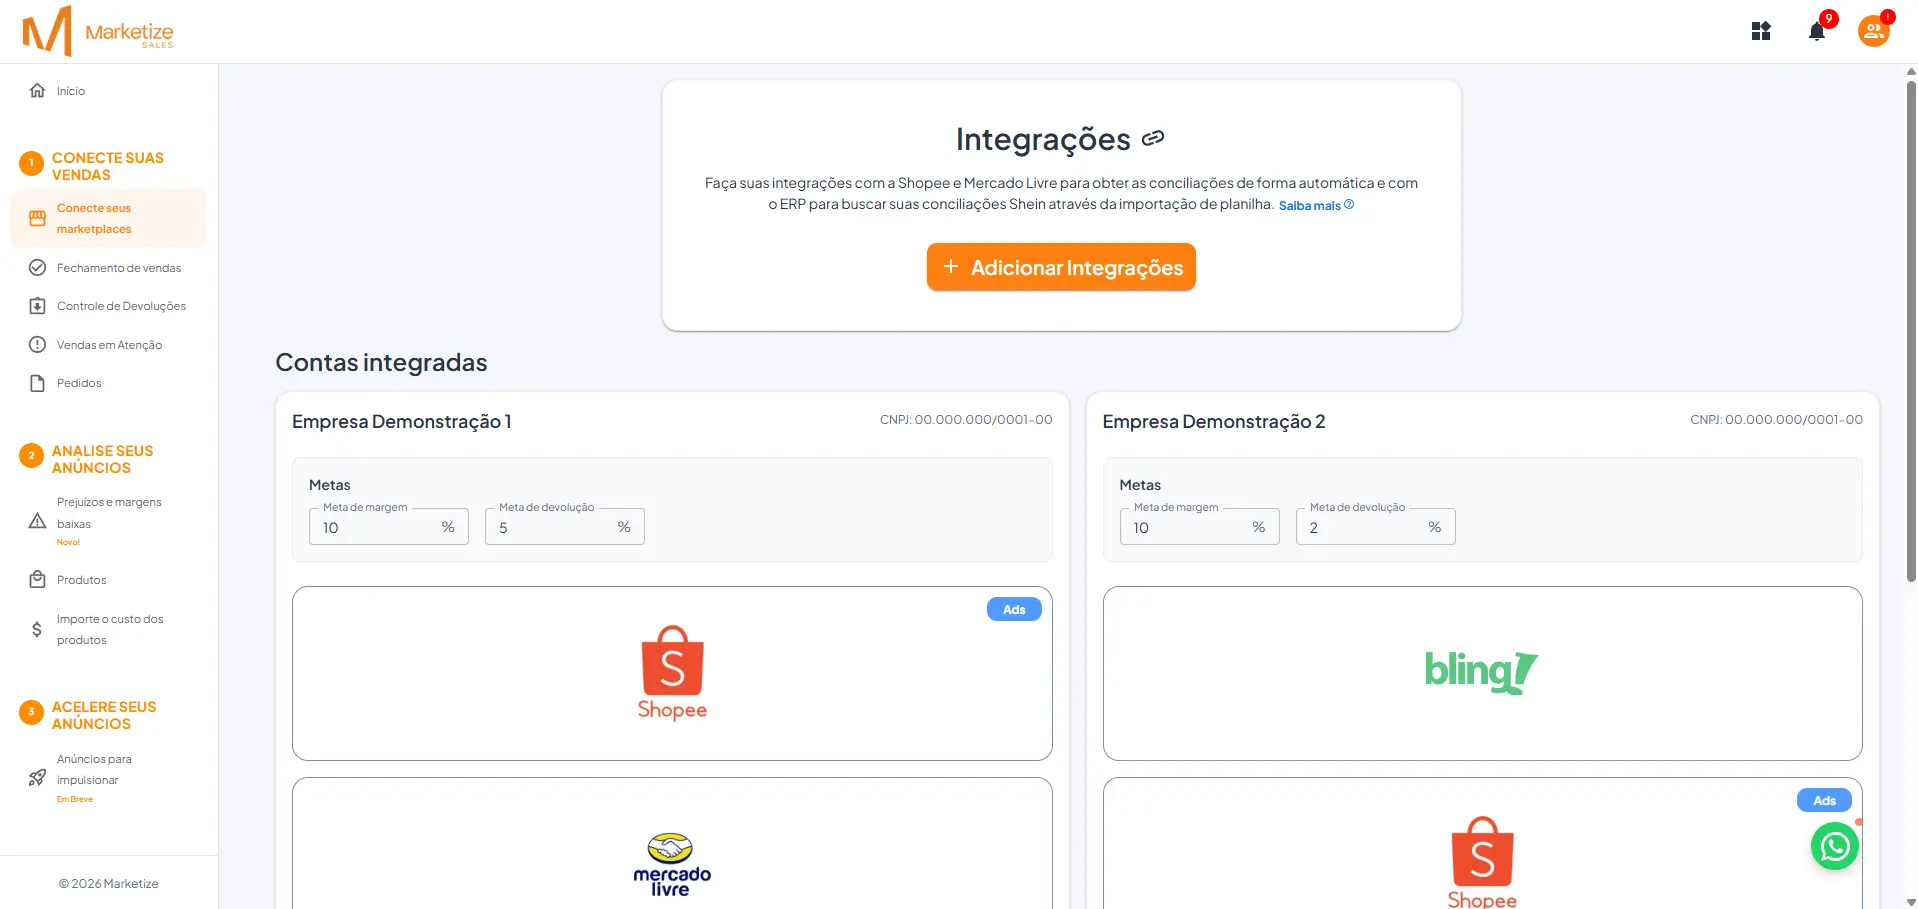The width and height of the screenshot is (1918, 909).
Task: Open the user account avatar with alert badge
Action: (x=1872, y=31)
